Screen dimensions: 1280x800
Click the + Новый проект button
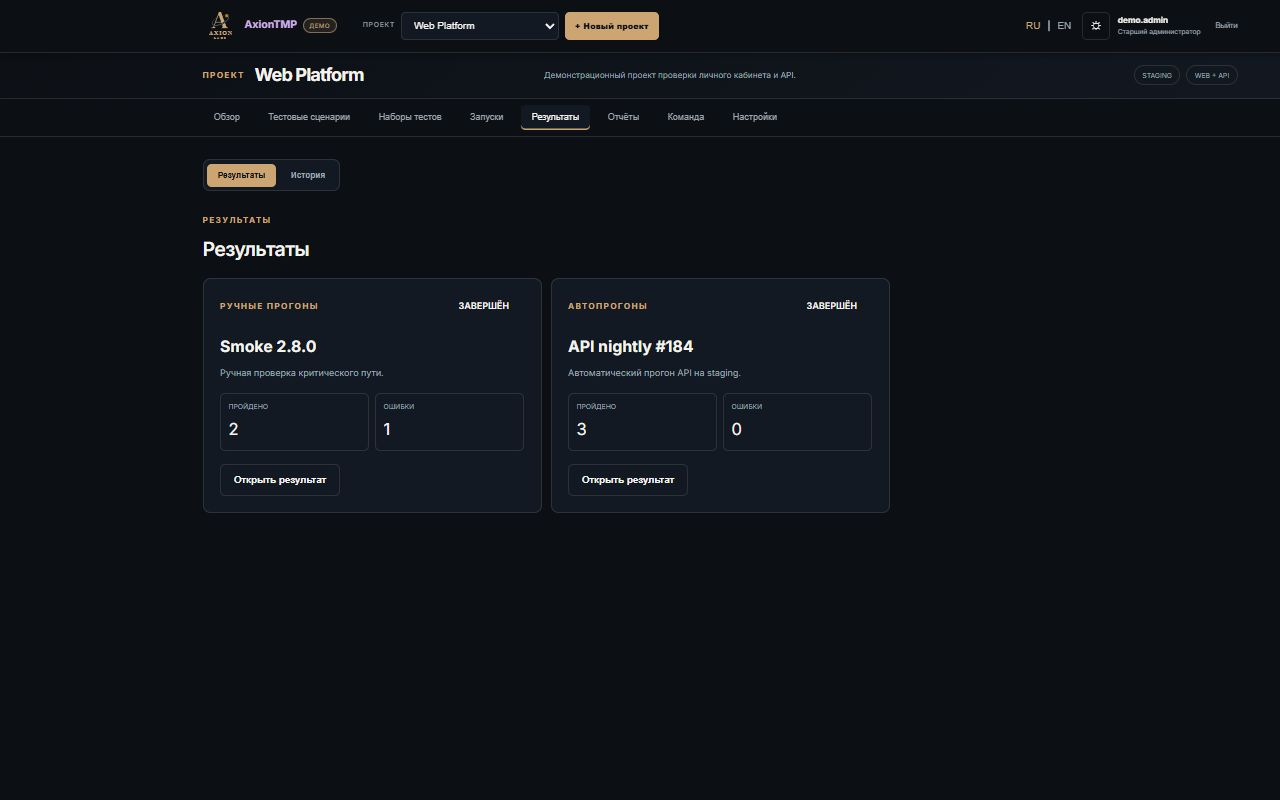(x=612, y=26)
